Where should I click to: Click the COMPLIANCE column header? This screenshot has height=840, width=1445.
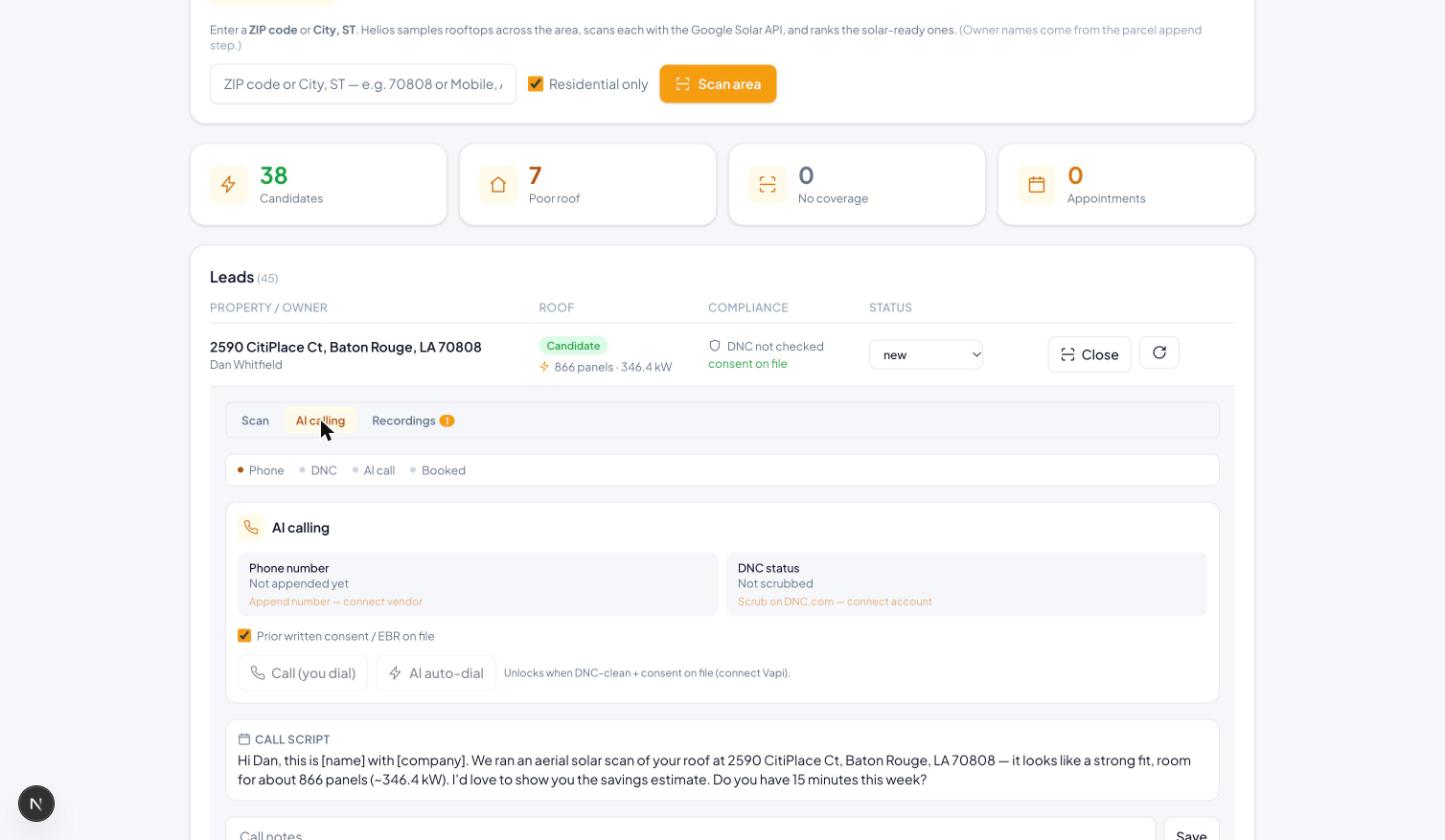click(748, 308)
